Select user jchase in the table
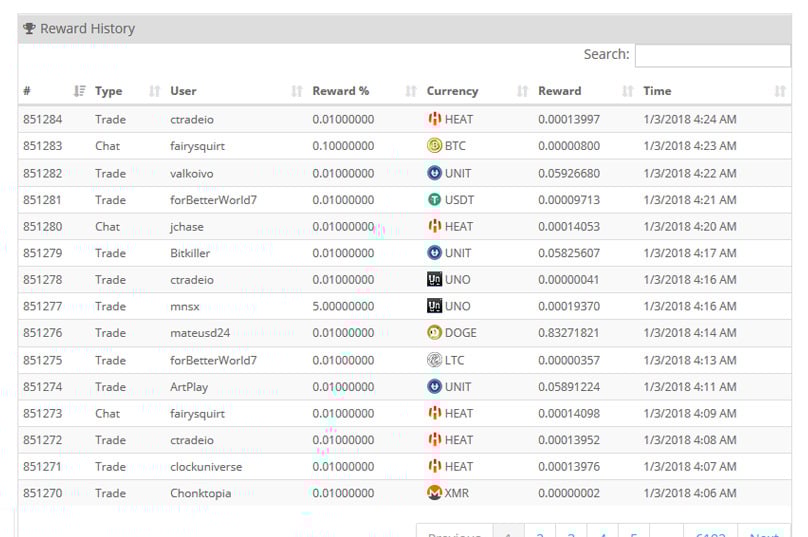The width and height of the screenshot is (808, 537). (187, 227)
